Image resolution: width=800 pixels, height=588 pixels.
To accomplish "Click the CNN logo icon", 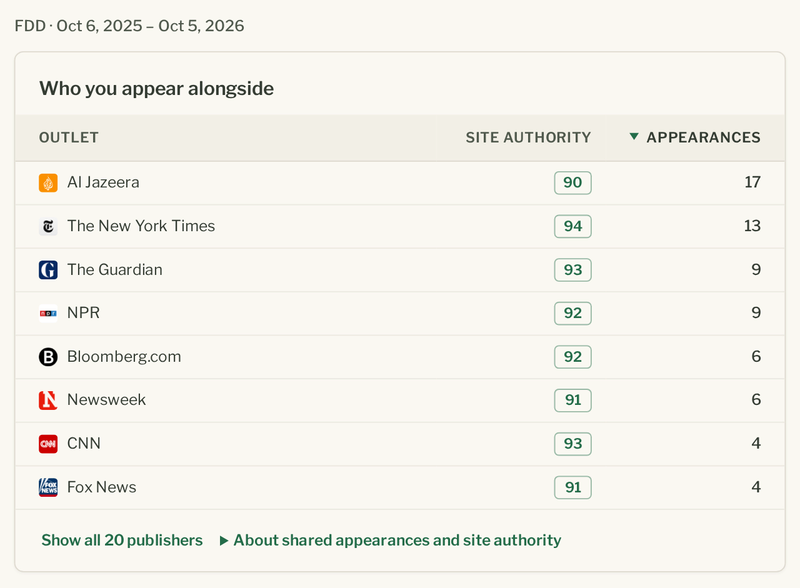I will point(48,444).
